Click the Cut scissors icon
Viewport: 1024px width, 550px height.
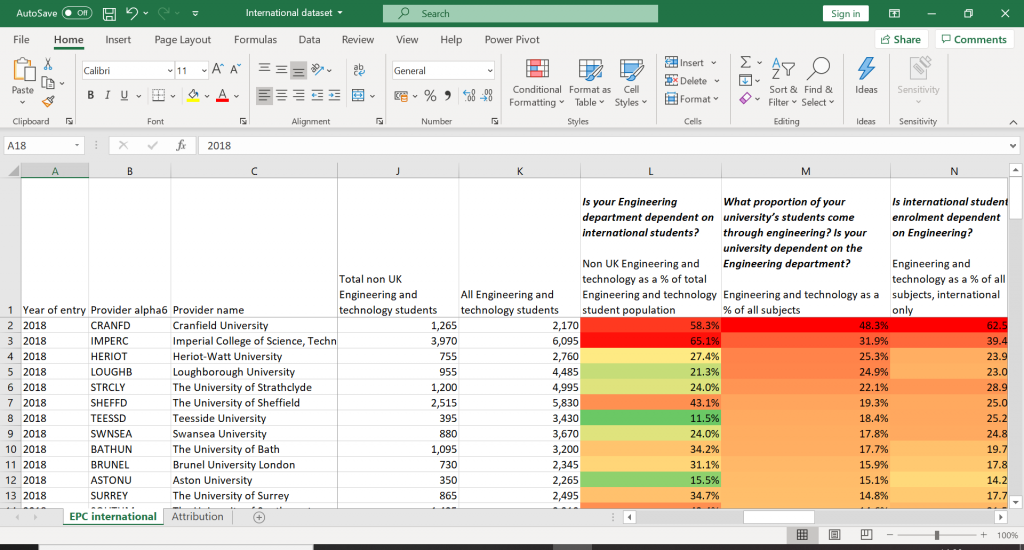48,64
